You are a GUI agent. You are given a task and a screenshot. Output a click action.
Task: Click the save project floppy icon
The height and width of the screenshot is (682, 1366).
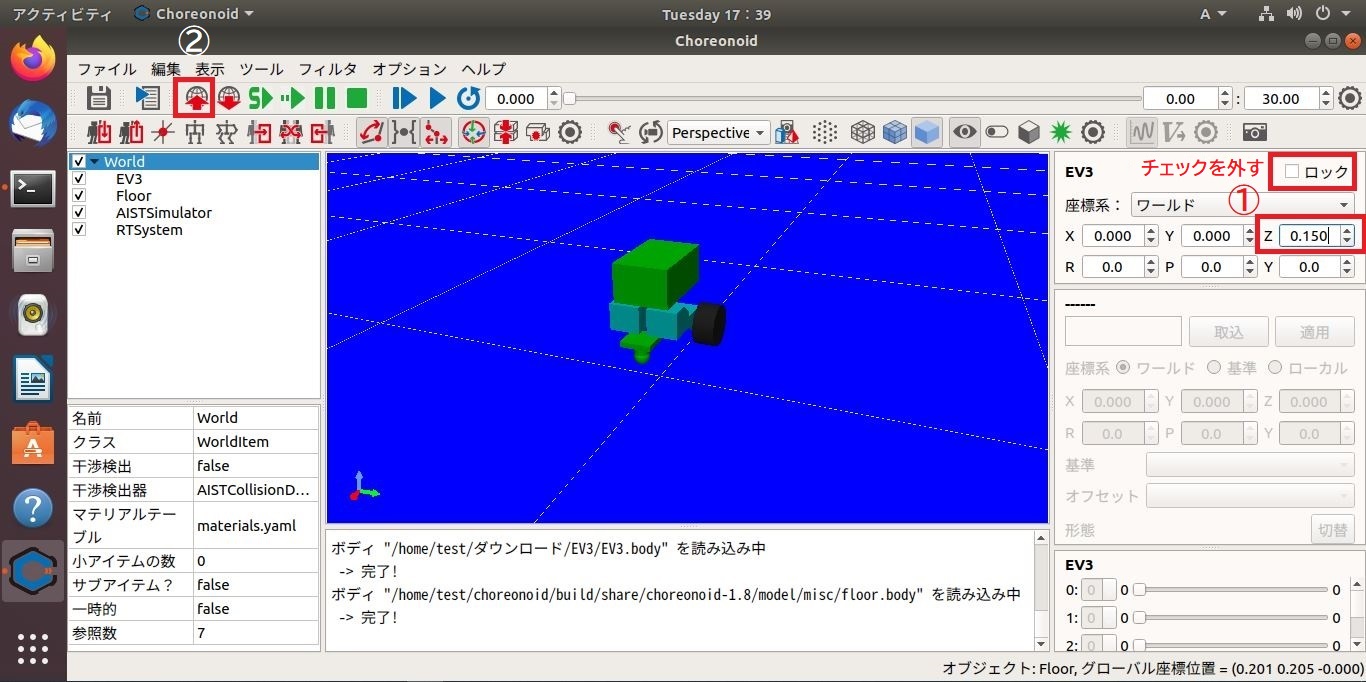(x=98, y=98)
